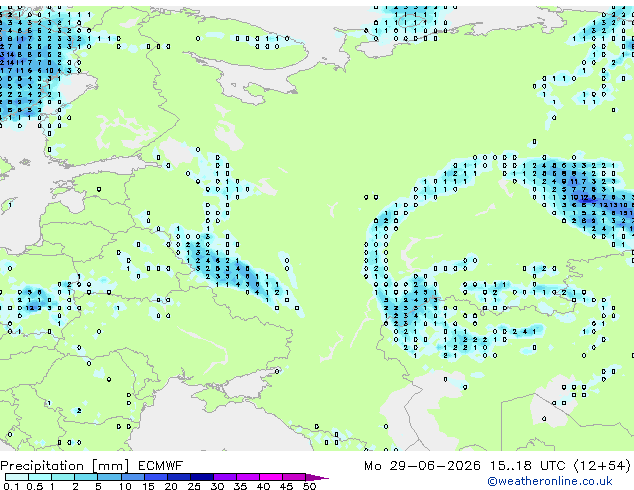The height and width of the screenshot is (490, 634).
Task: Click the 10 to 15 mm blue swatch
Action: [132, 477]
